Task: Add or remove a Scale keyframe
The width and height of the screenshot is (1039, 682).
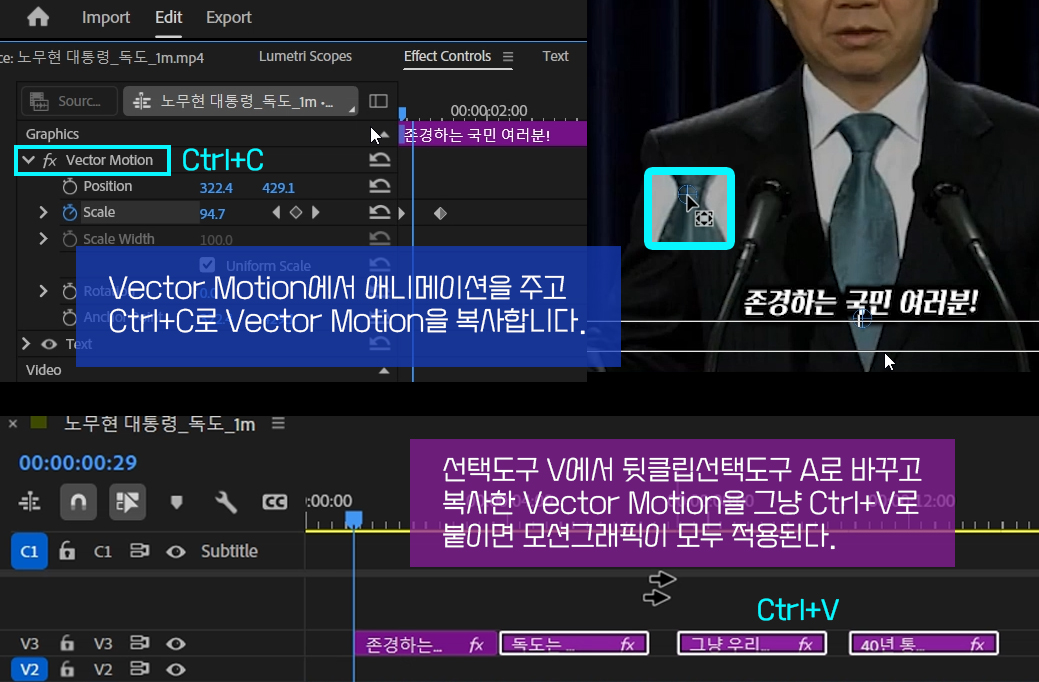Action: tap(296, 212)
